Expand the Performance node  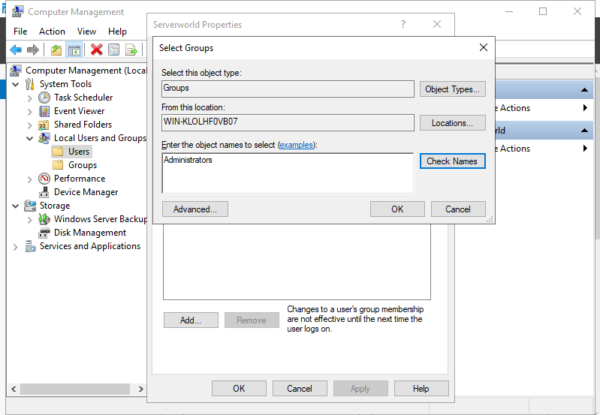click(30, 179)
